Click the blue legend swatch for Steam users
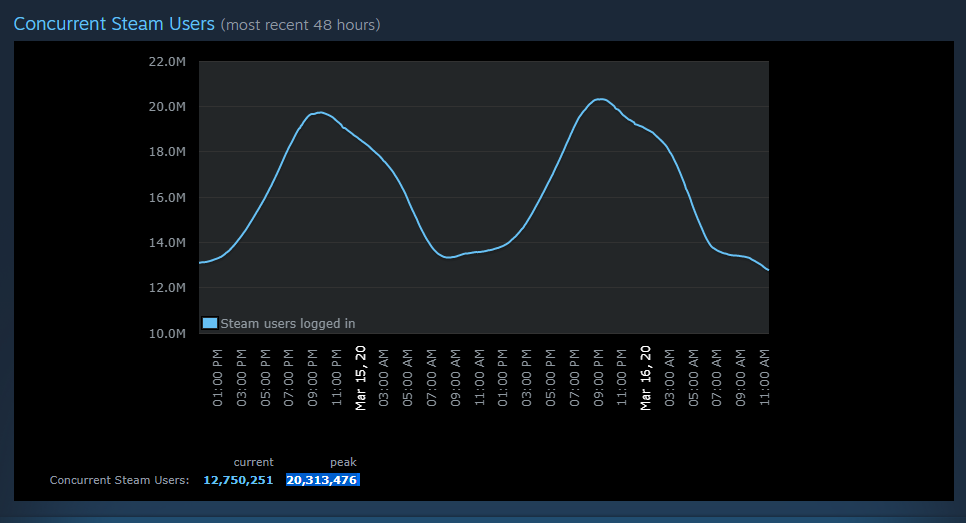 click(210, 323)
